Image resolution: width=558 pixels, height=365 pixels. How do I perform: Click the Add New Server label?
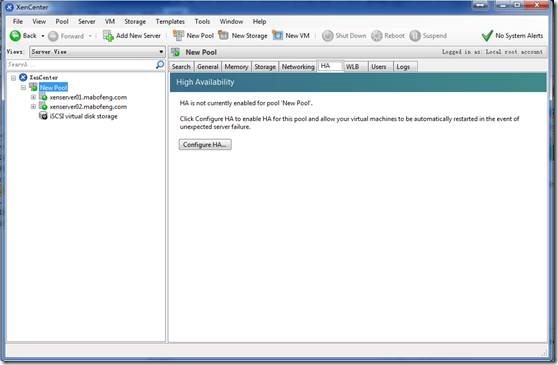pos(138,36)
